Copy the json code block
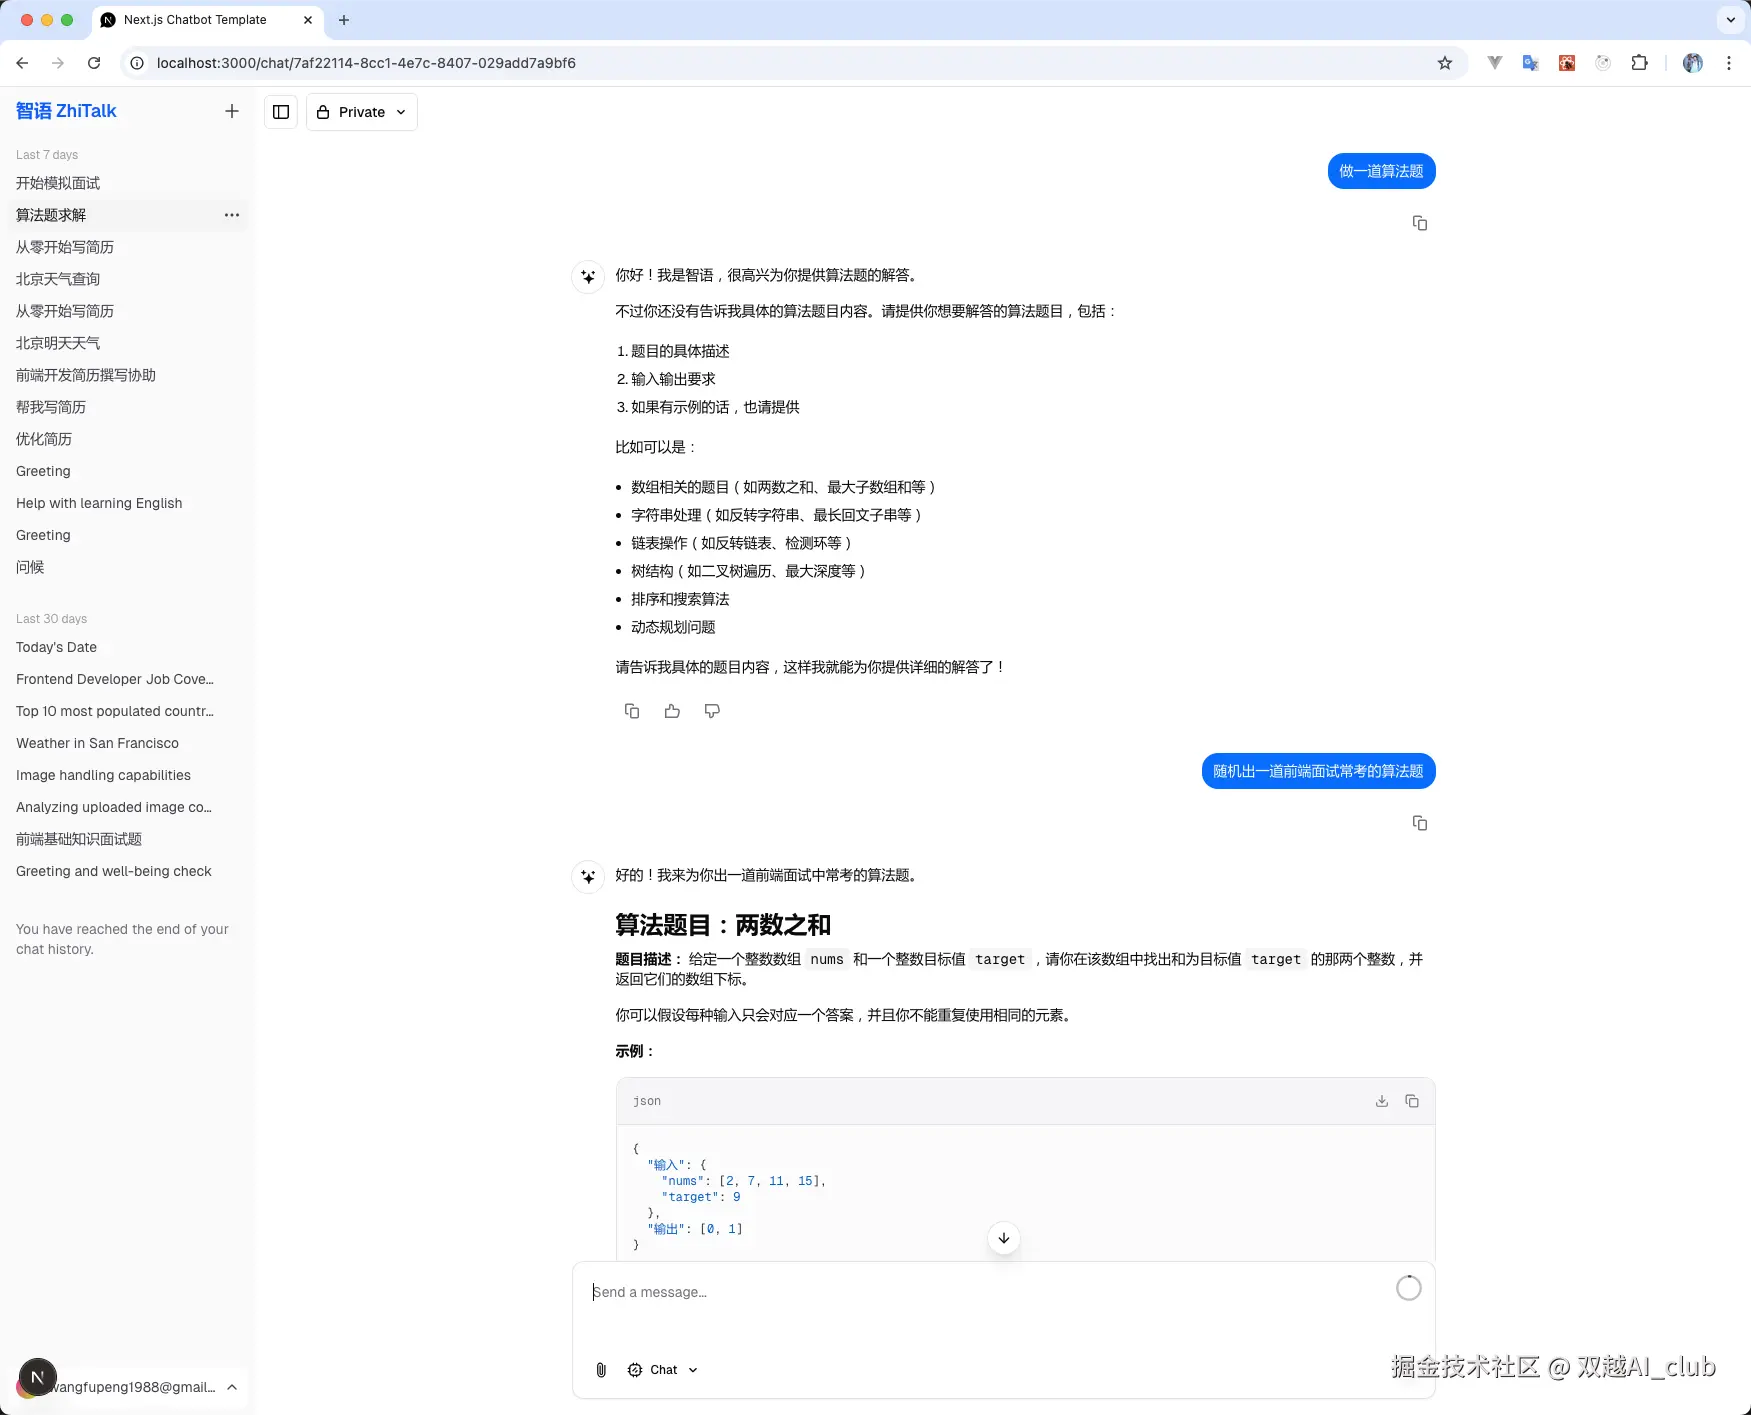This screenshot has height=1415, width=1751. (x=1412, y=1100)
